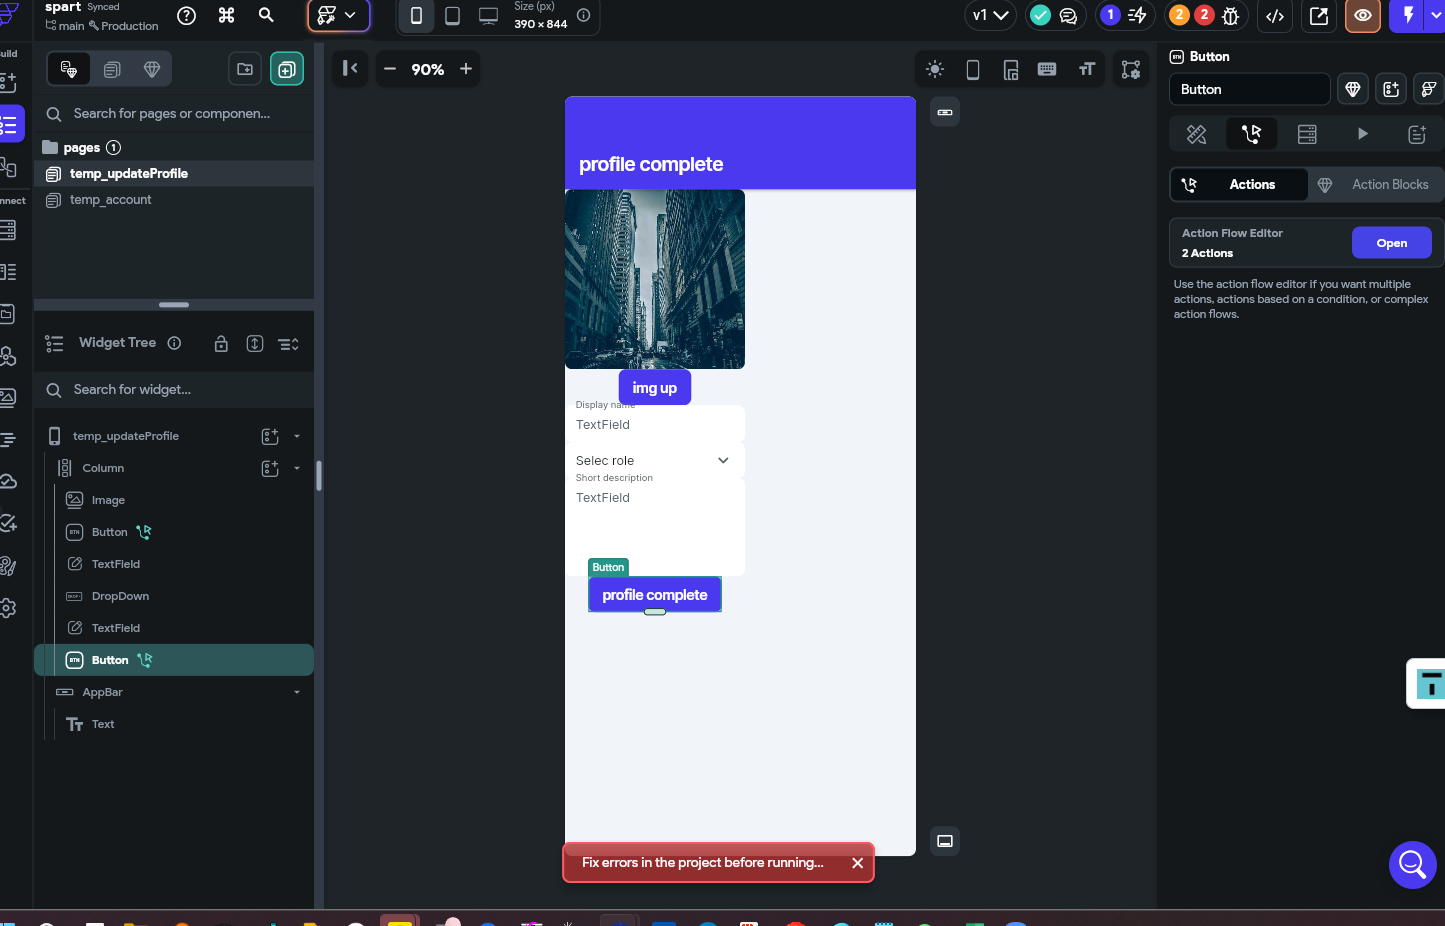Select AppBar in widget tree
Screen dimensions: 1445x926
click(102, 692)
